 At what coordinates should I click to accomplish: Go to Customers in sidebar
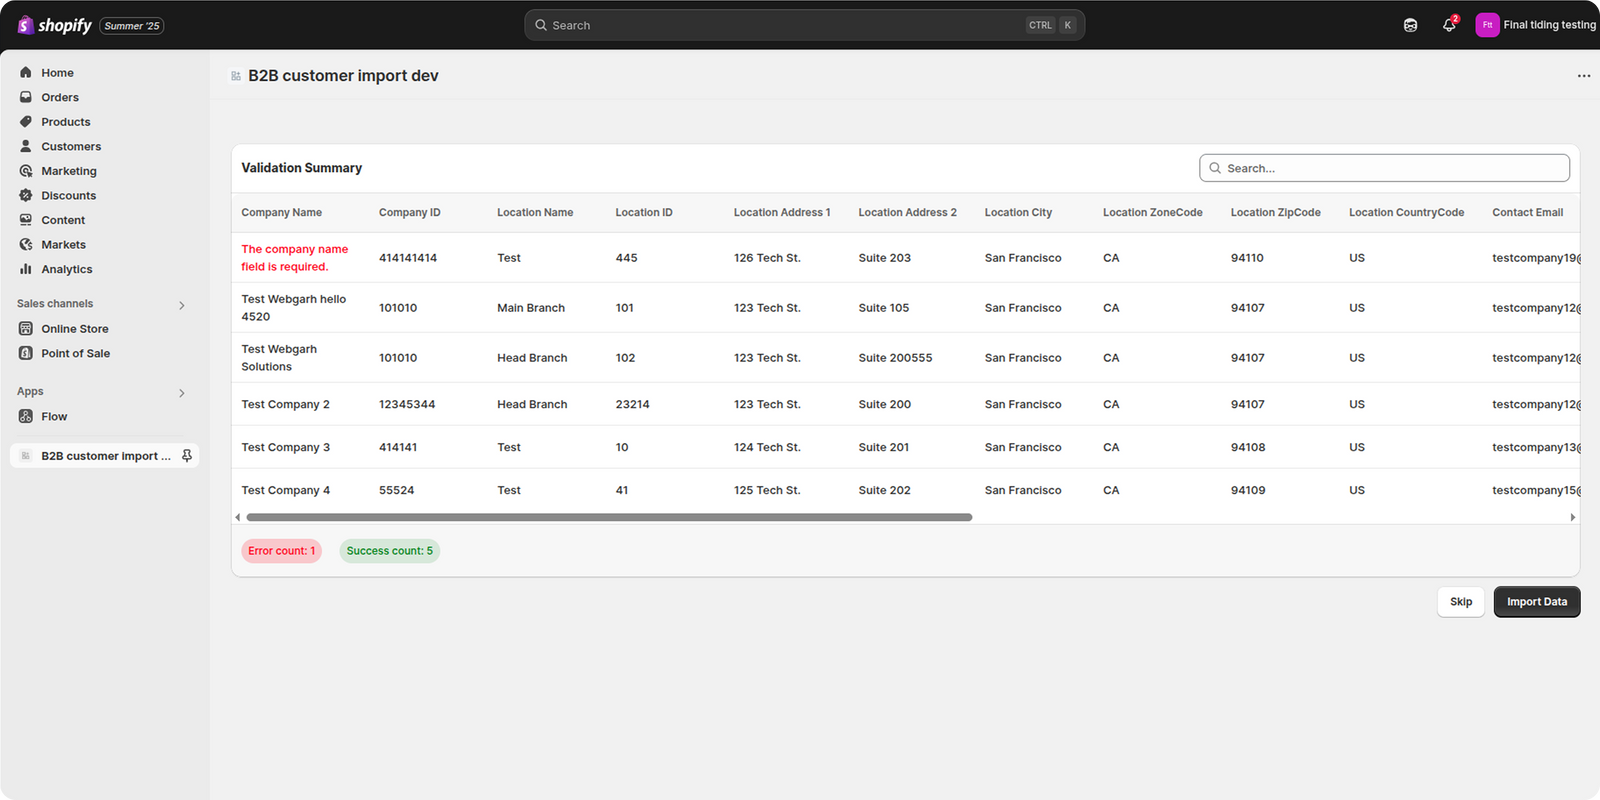pos(71,146)
